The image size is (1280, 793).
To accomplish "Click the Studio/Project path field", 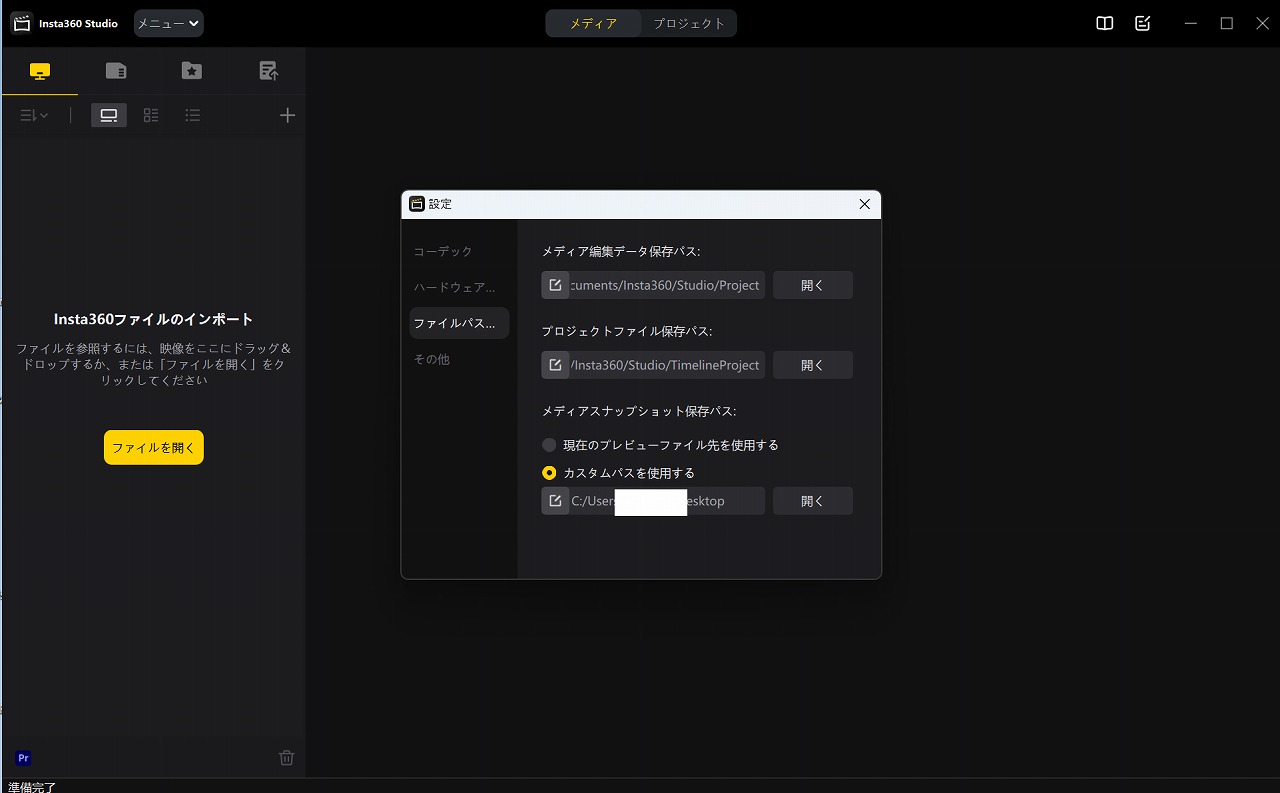I will click(667, 285).
